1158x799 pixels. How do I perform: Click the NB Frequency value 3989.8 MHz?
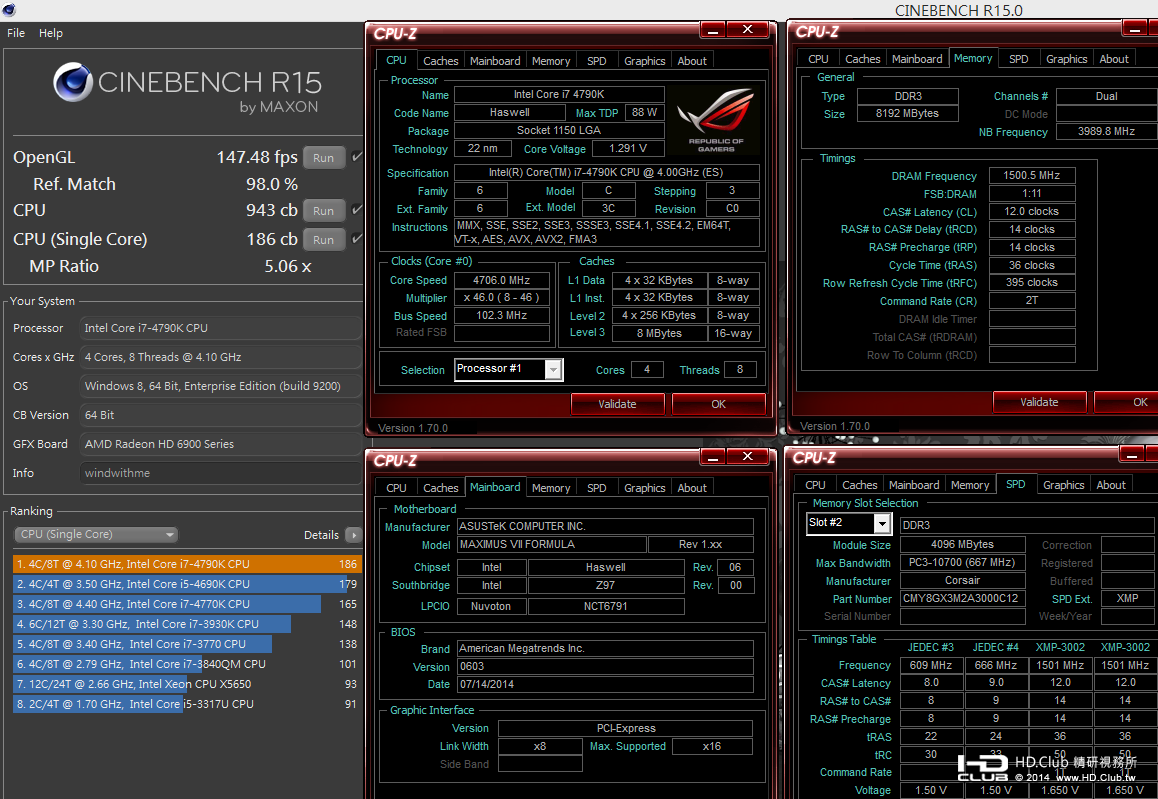(1106, 131)
